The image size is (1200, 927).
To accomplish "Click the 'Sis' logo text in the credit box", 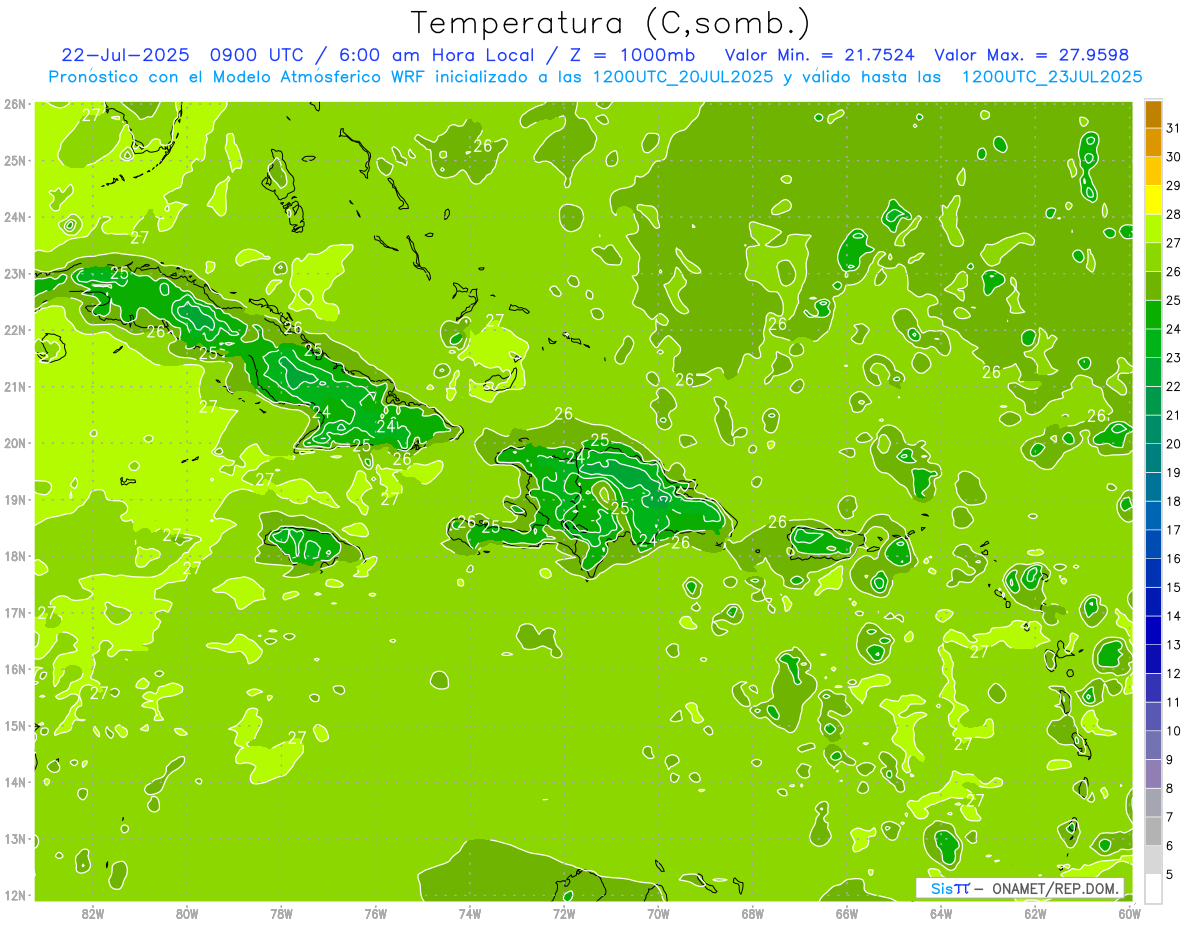I will (x=942, y=888).
